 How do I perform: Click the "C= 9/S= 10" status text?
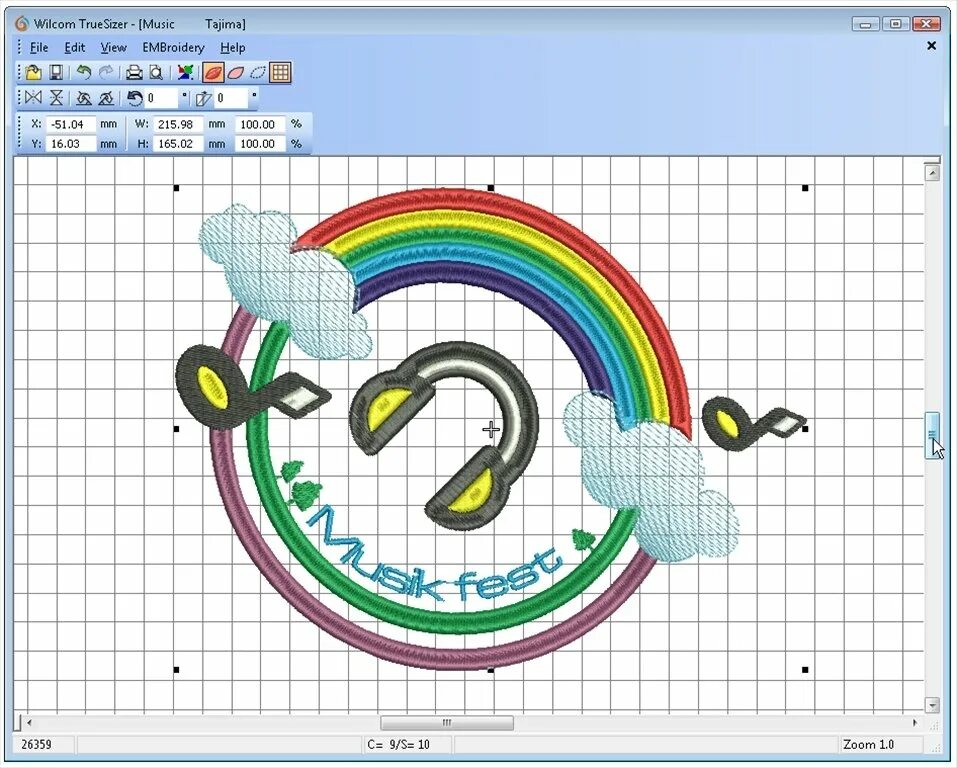pyautogui.click(x=399, y=745)
